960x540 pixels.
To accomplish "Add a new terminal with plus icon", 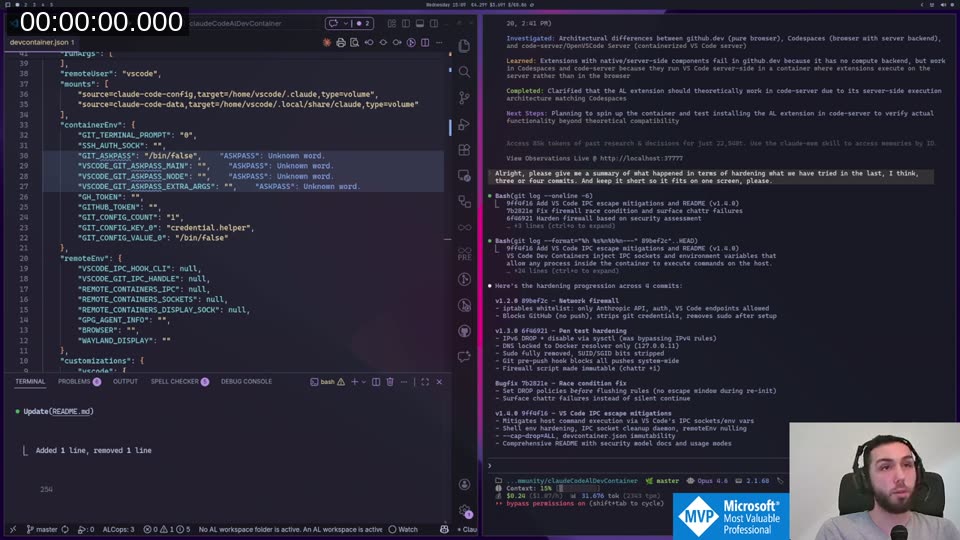I will click(354, 381).
